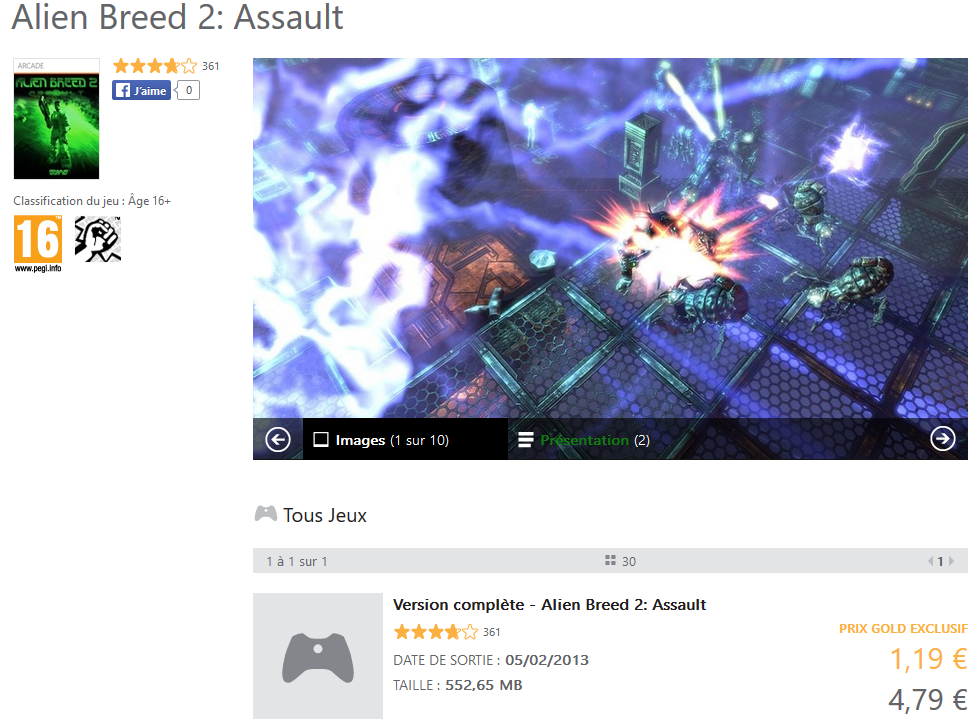Click the Gold exclusive price 1,19 €

coord(928,659)
